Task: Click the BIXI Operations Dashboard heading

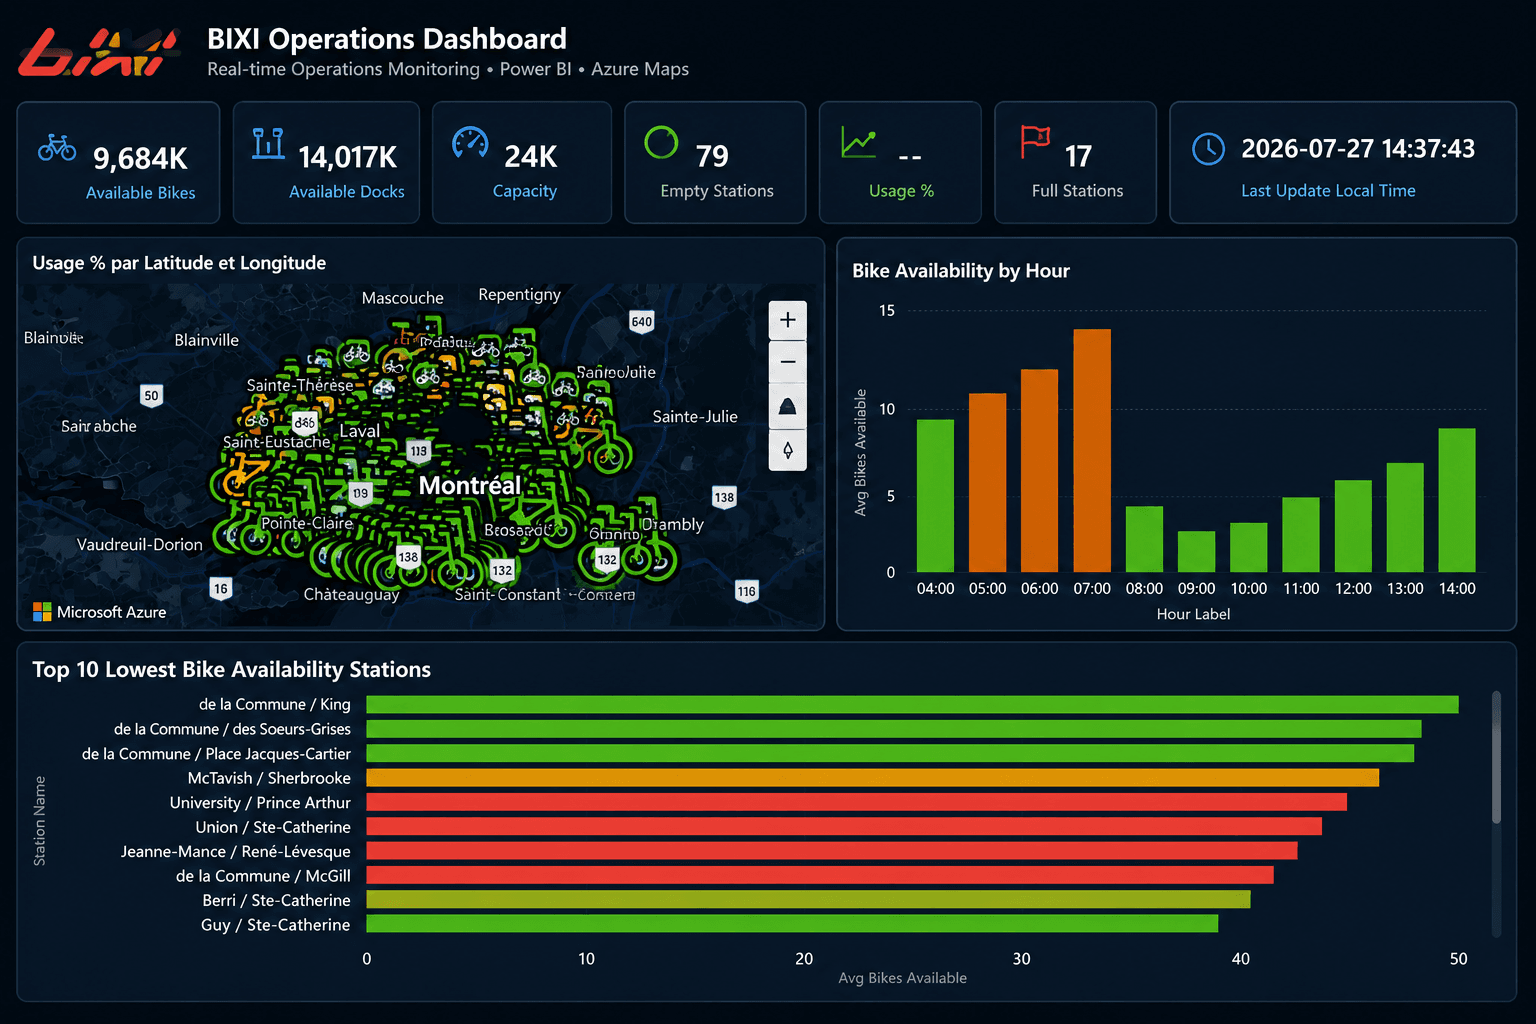Action: click(x=386, y=39)
